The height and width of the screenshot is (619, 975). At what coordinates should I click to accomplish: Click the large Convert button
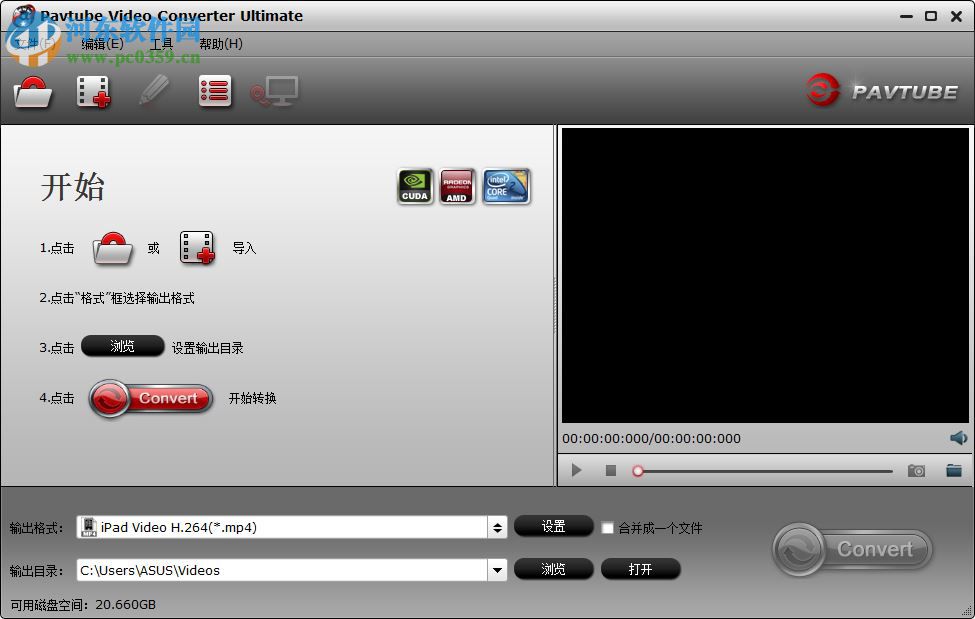(x=851, y=549)
